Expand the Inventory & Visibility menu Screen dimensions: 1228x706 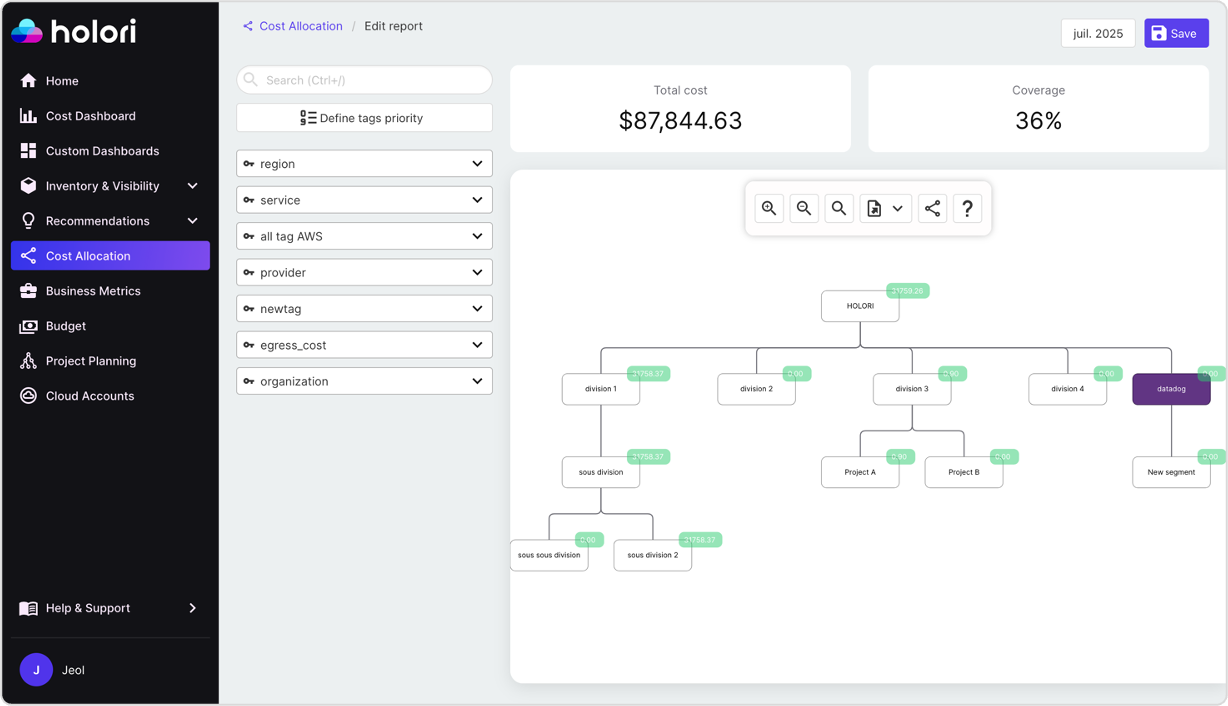103,185
